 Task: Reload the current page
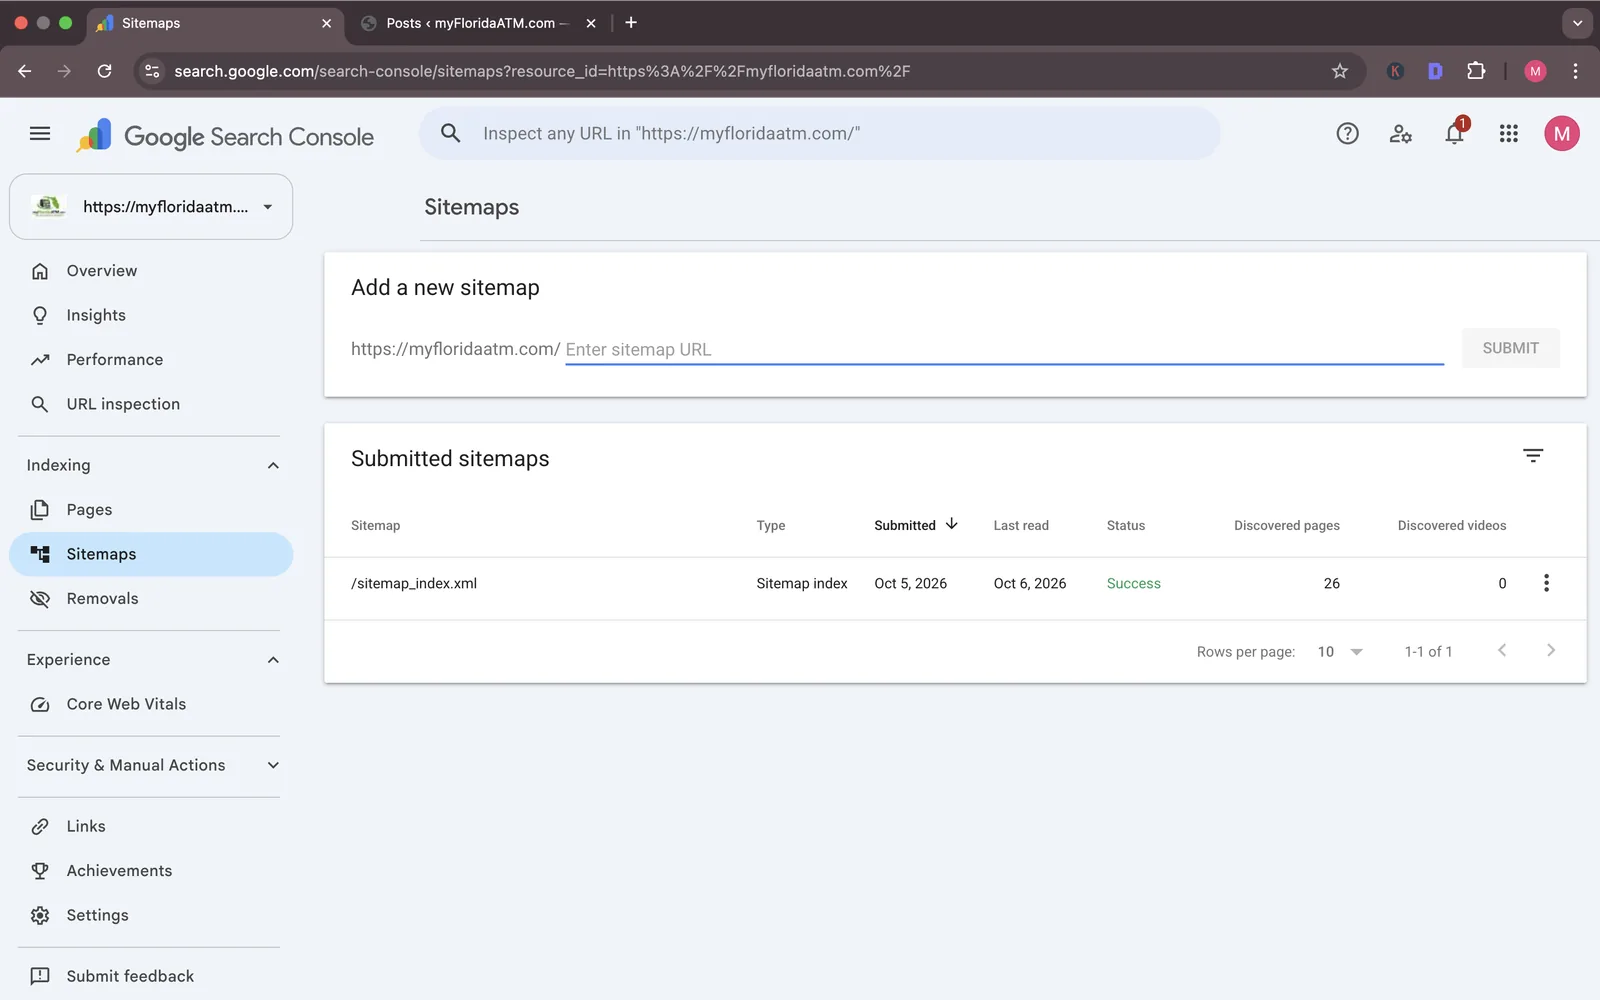coord(104,71)
